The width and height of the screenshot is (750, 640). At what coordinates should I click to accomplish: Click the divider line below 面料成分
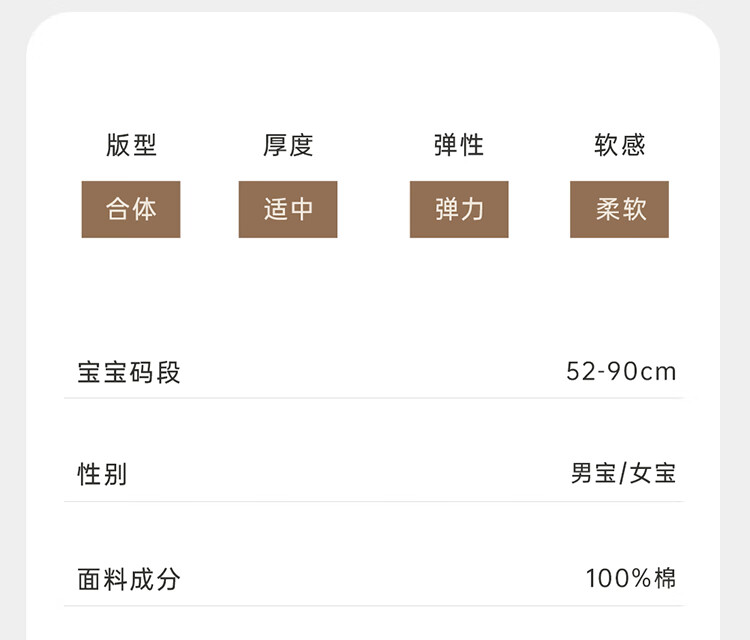pyautogui.click(x=374, y=605)
